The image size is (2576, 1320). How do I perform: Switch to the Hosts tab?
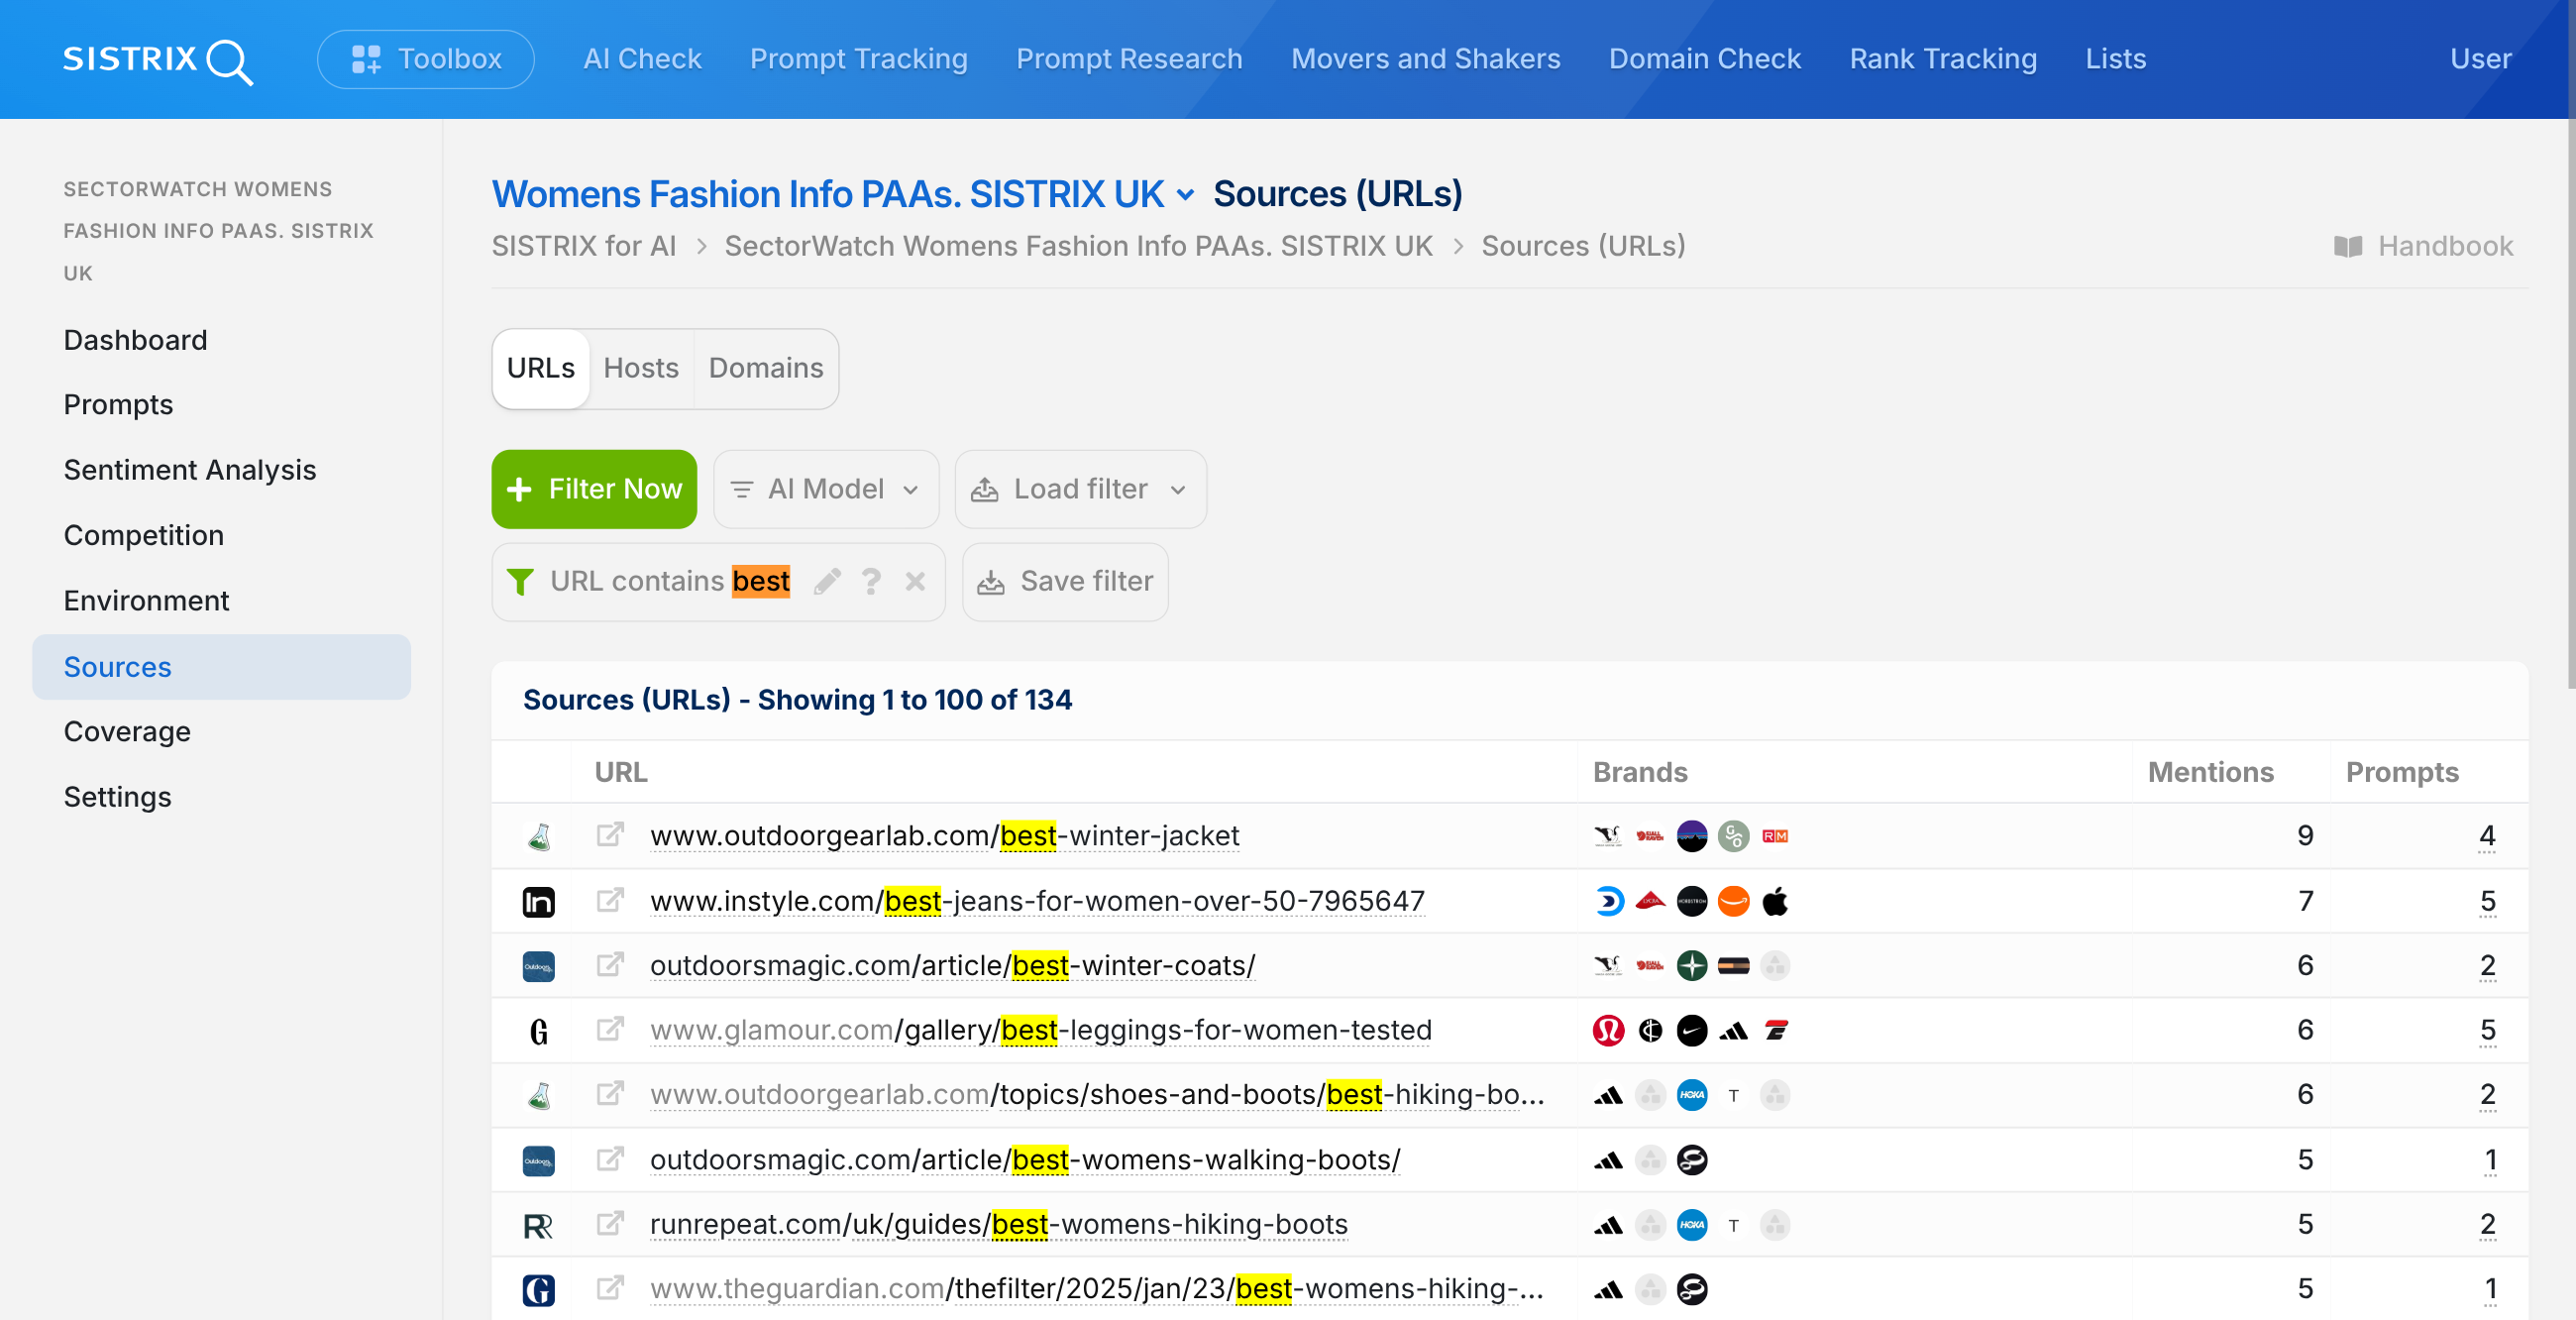tap(640, 368)
